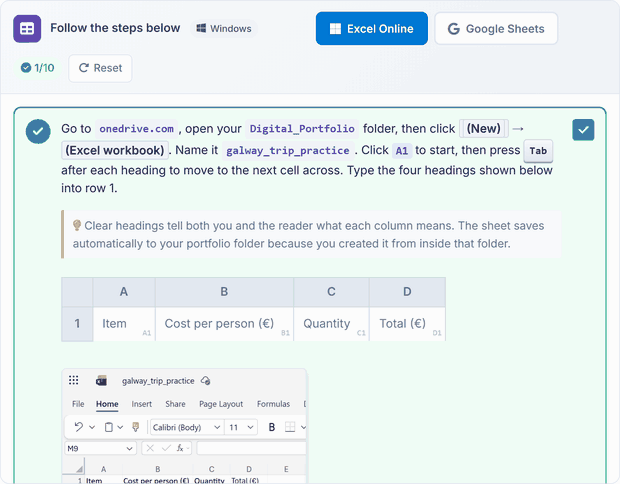Click the Tab key label
The image size is (620, 484).
(538, 151)
